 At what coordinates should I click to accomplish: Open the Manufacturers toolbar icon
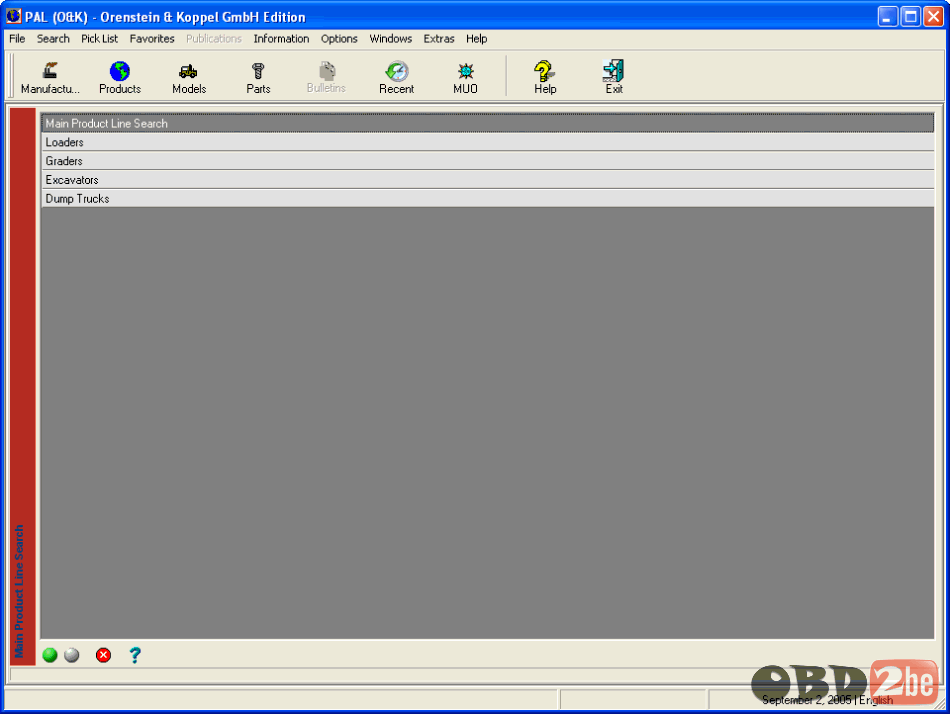click(50, 78)
